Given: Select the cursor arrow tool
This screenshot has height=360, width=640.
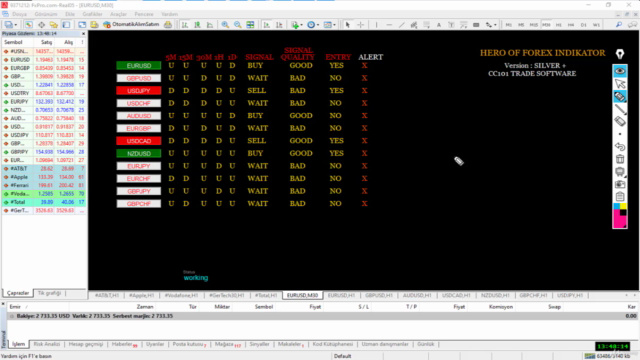Looking at the screenshot, I should pos(347,25).
